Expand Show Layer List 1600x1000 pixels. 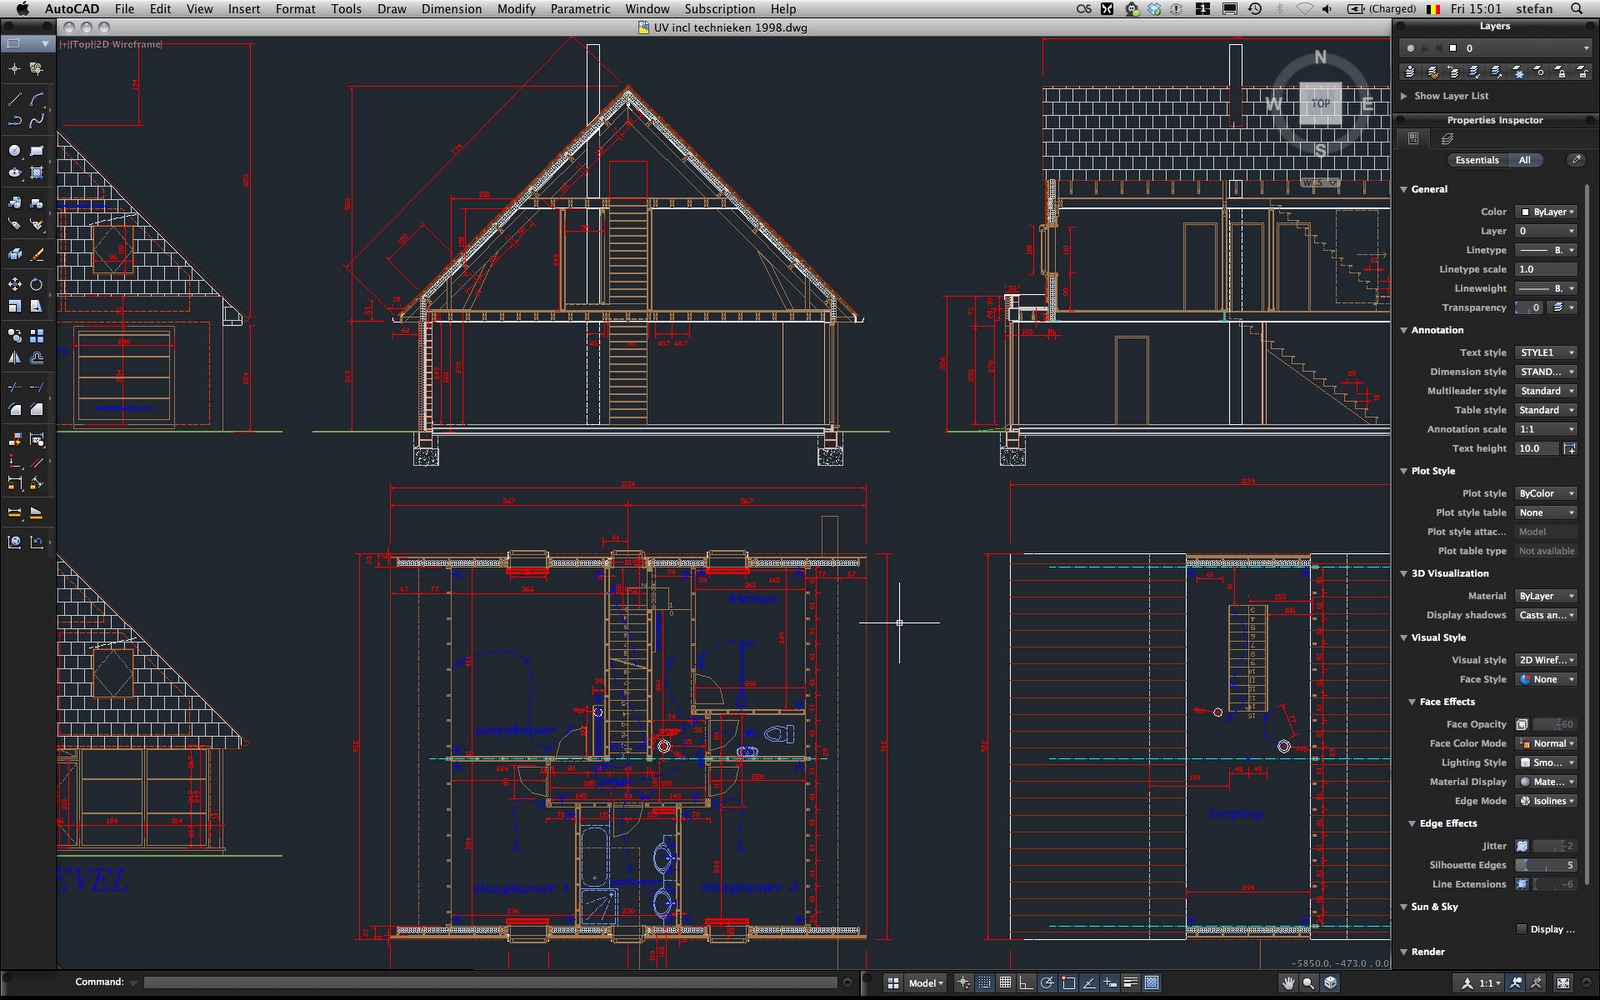click(1447, 96)
